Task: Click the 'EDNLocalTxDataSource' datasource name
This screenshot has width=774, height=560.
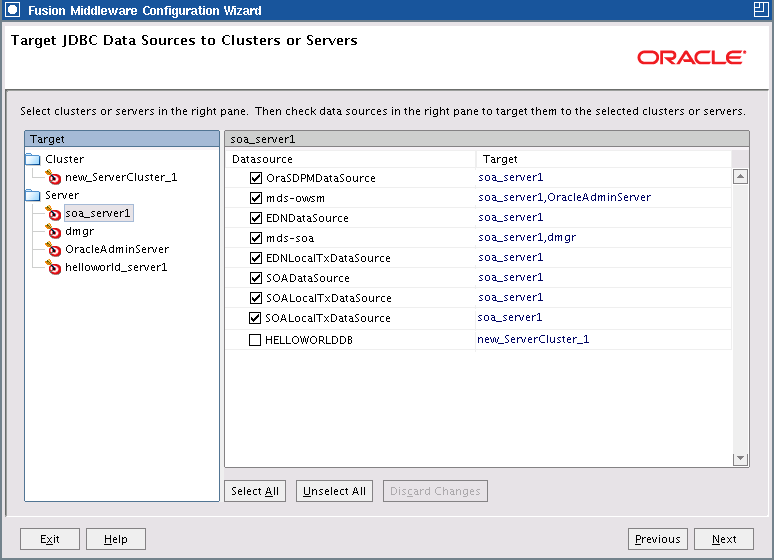Action: tap(328, 258)
